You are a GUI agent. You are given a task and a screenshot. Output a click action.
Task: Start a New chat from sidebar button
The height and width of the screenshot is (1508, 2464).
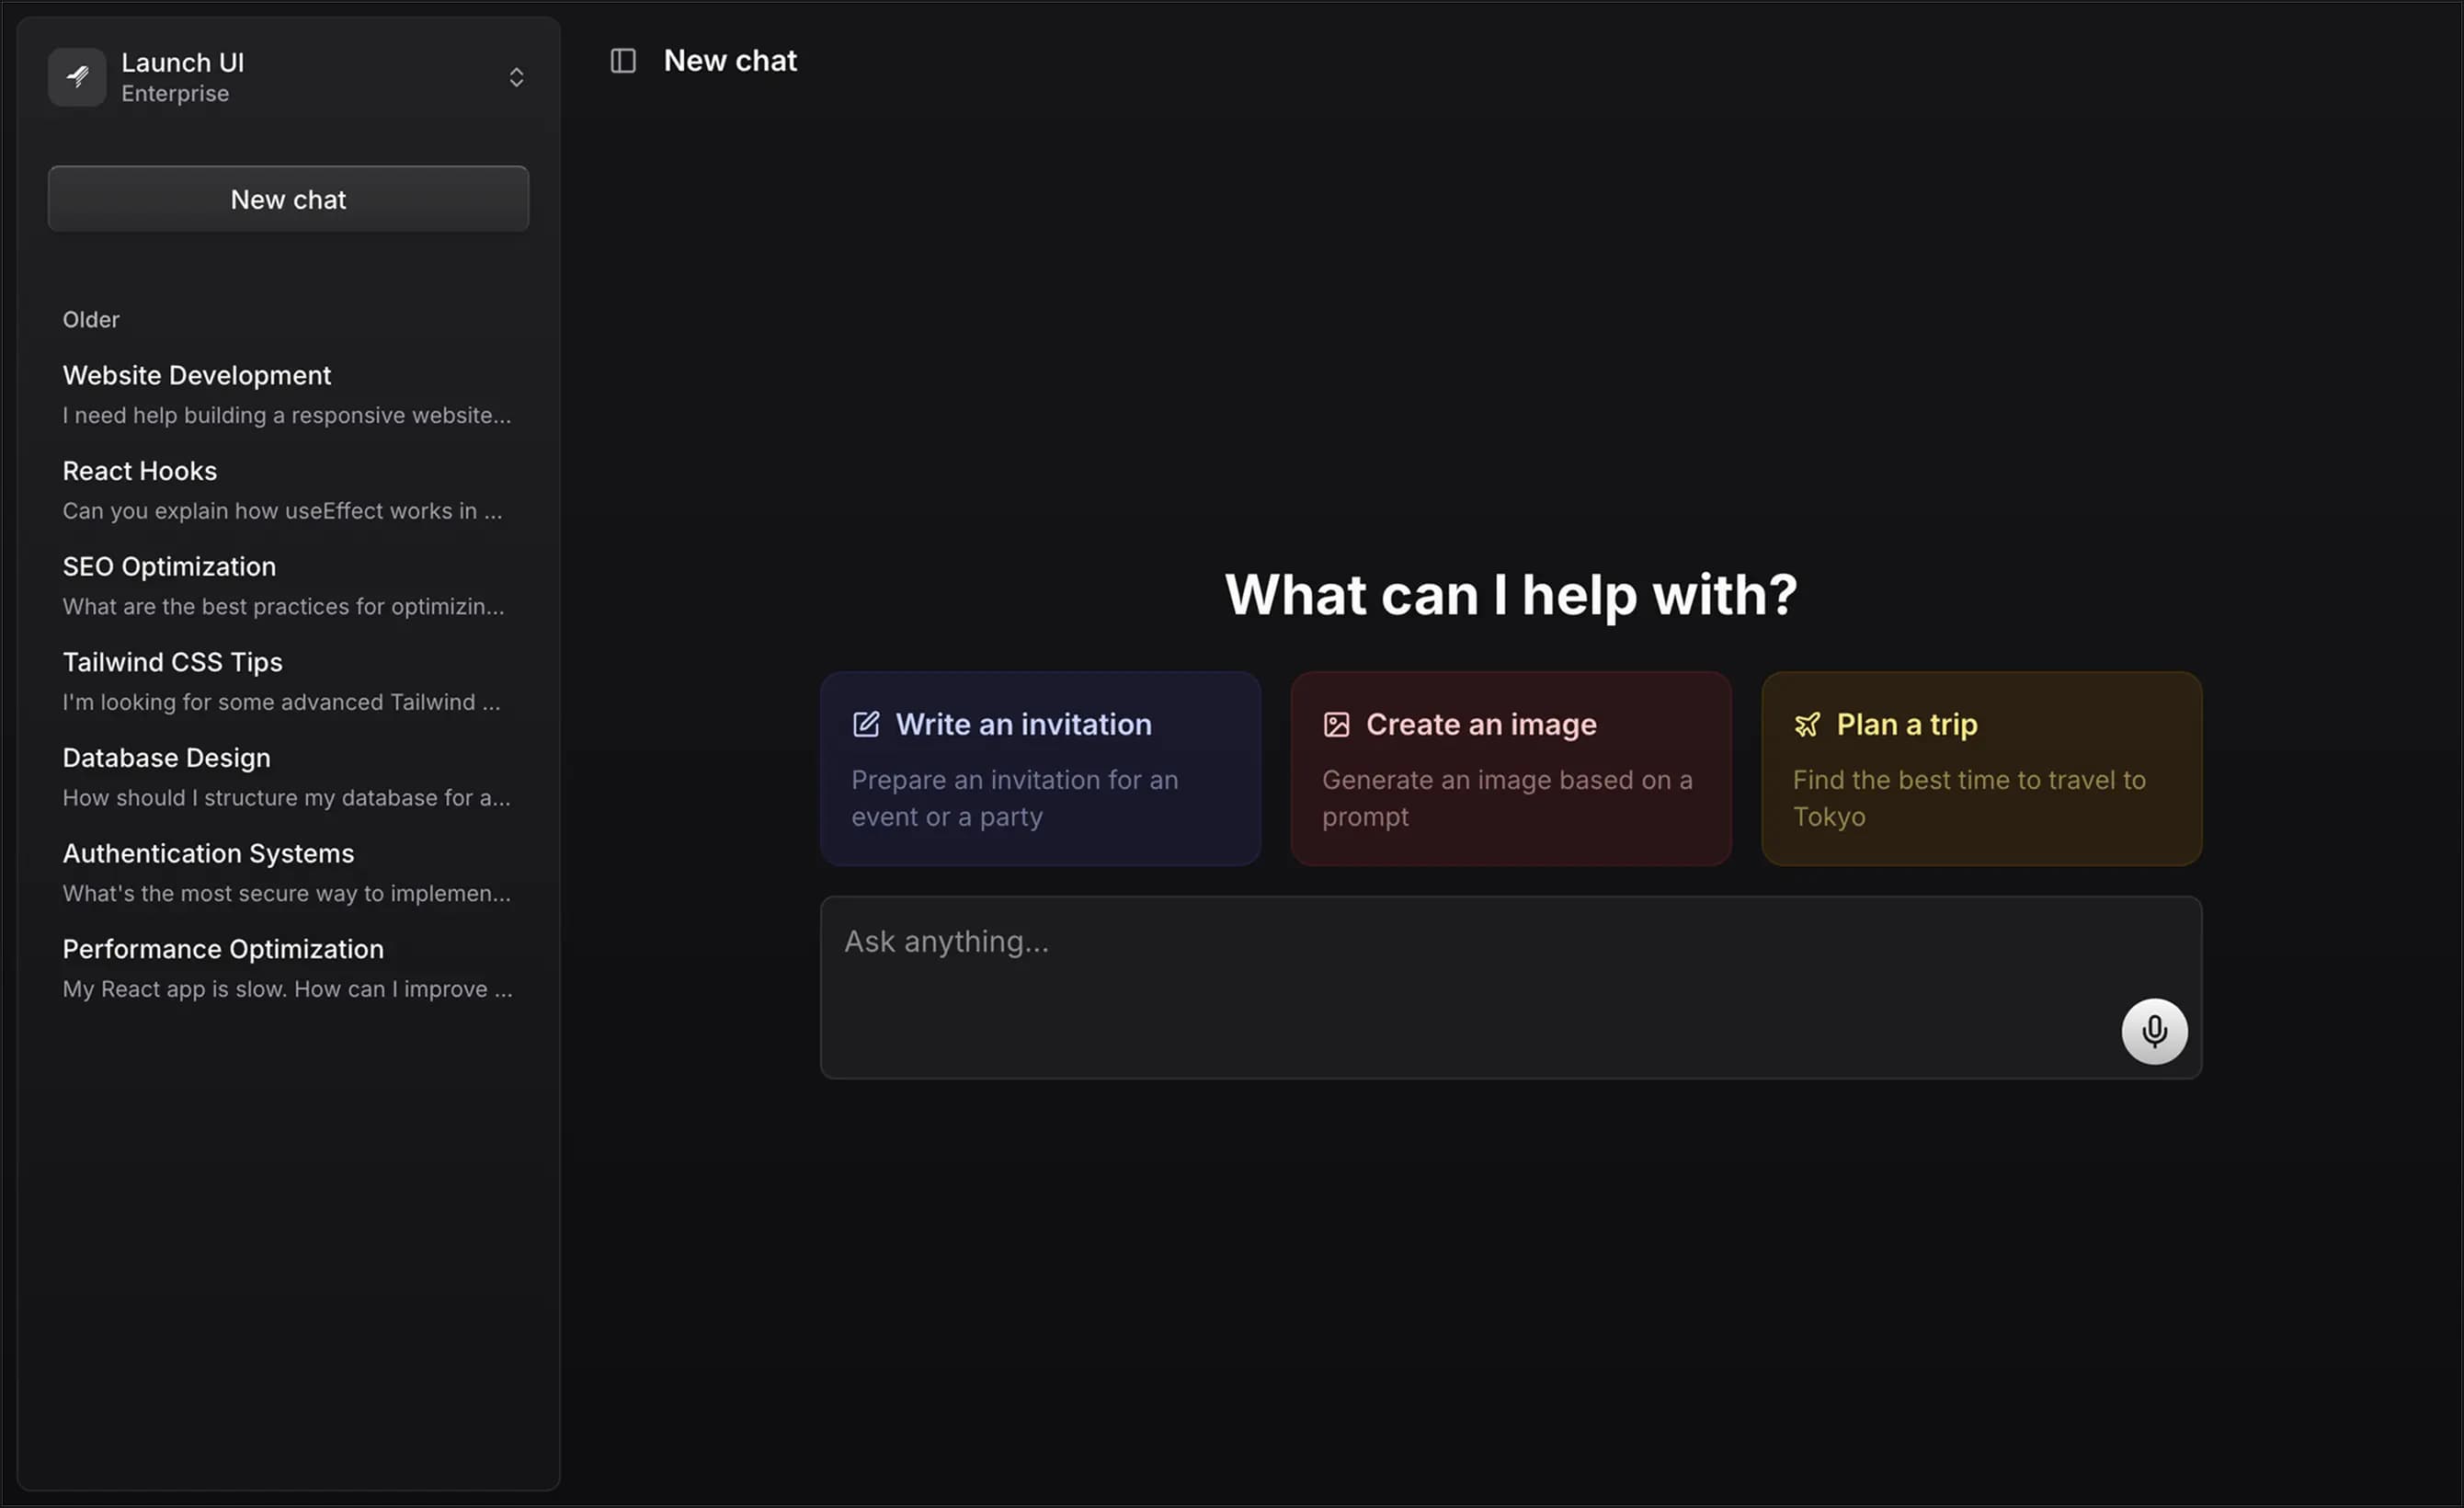coord(288,199)
